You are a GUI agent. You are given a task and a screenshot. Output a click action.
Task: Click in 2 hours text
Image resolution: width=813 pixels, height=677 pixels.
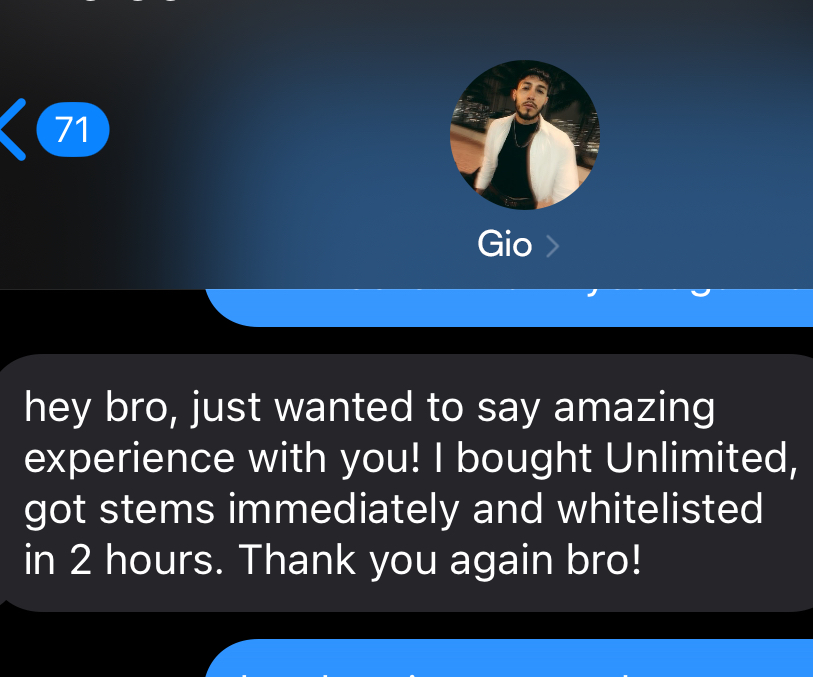point(124,560)
